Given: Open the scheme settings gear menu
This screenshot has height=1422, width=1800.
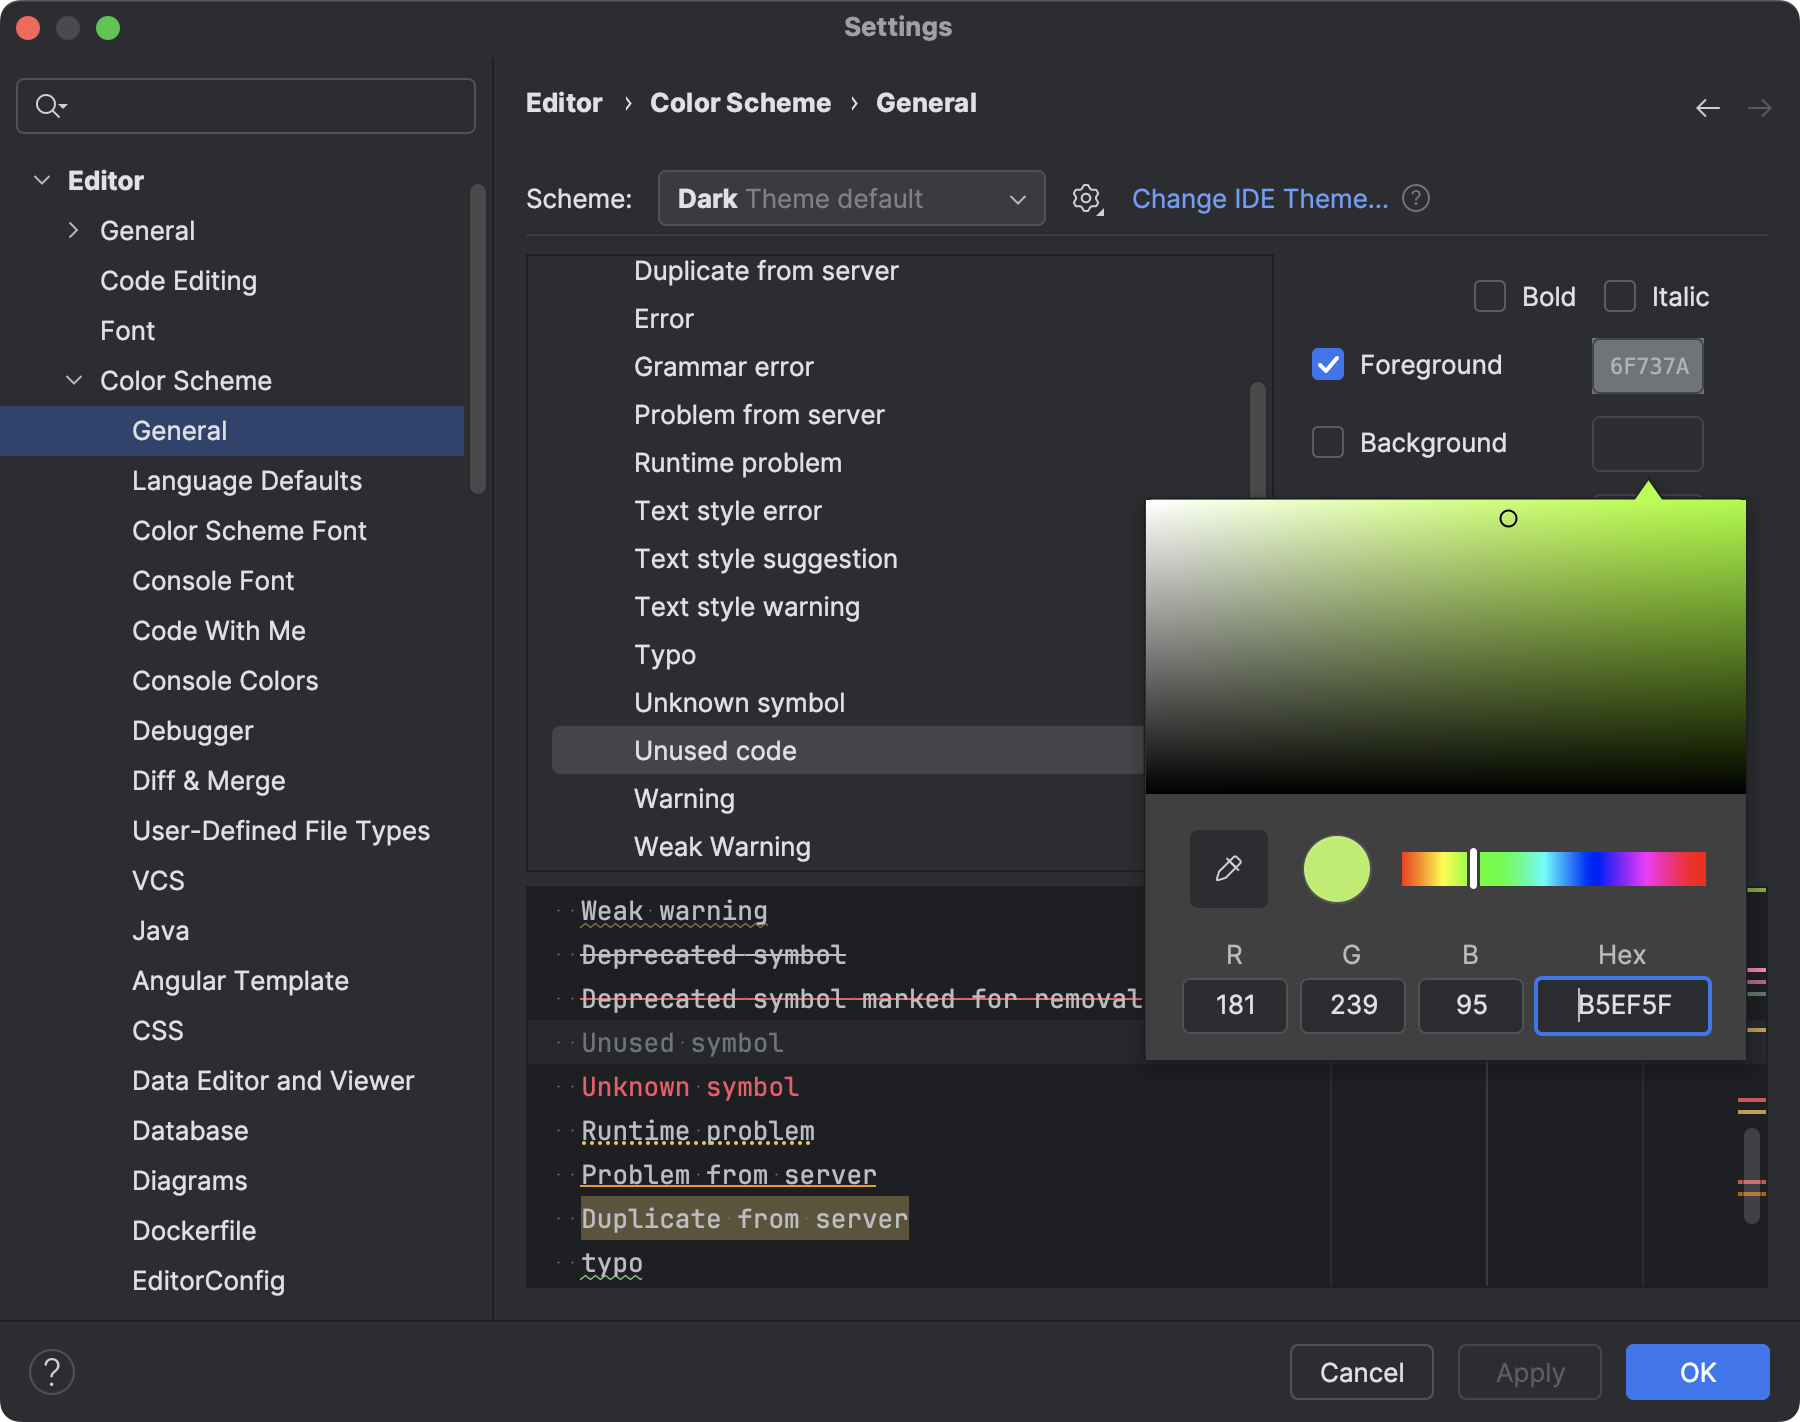Looking at the screenshot, I should (1086, 199).
